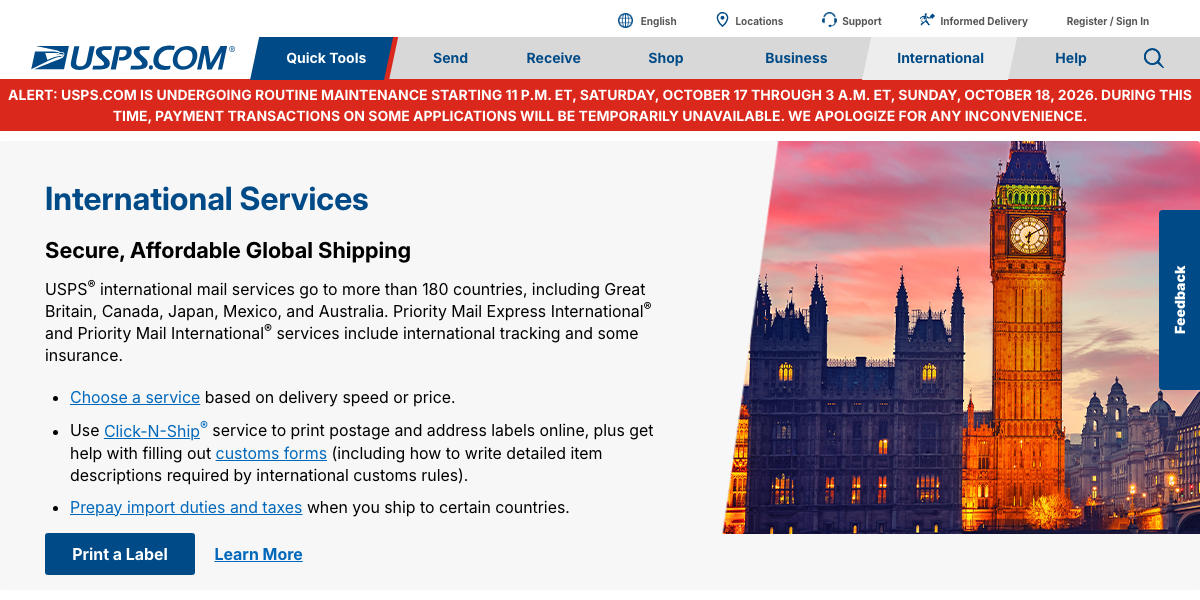The image size is (1200, 600).
Task: Open the Support link text
Action: 862,21
